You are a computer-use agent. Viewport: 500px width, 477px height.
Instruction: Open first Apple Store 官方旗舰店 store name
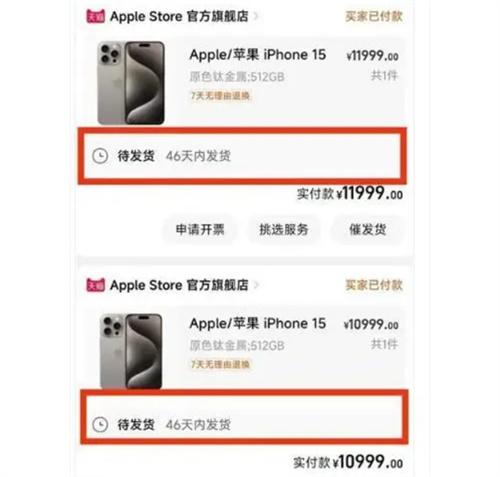(x=179, y=16)
